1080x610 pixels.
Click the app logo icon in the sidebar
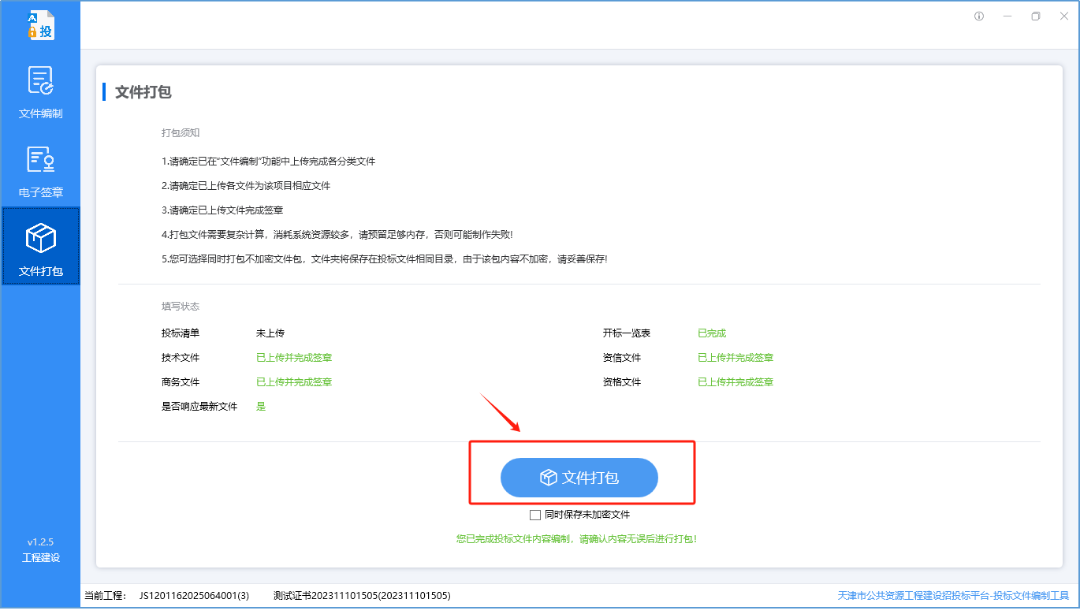(x=41, y=25)
